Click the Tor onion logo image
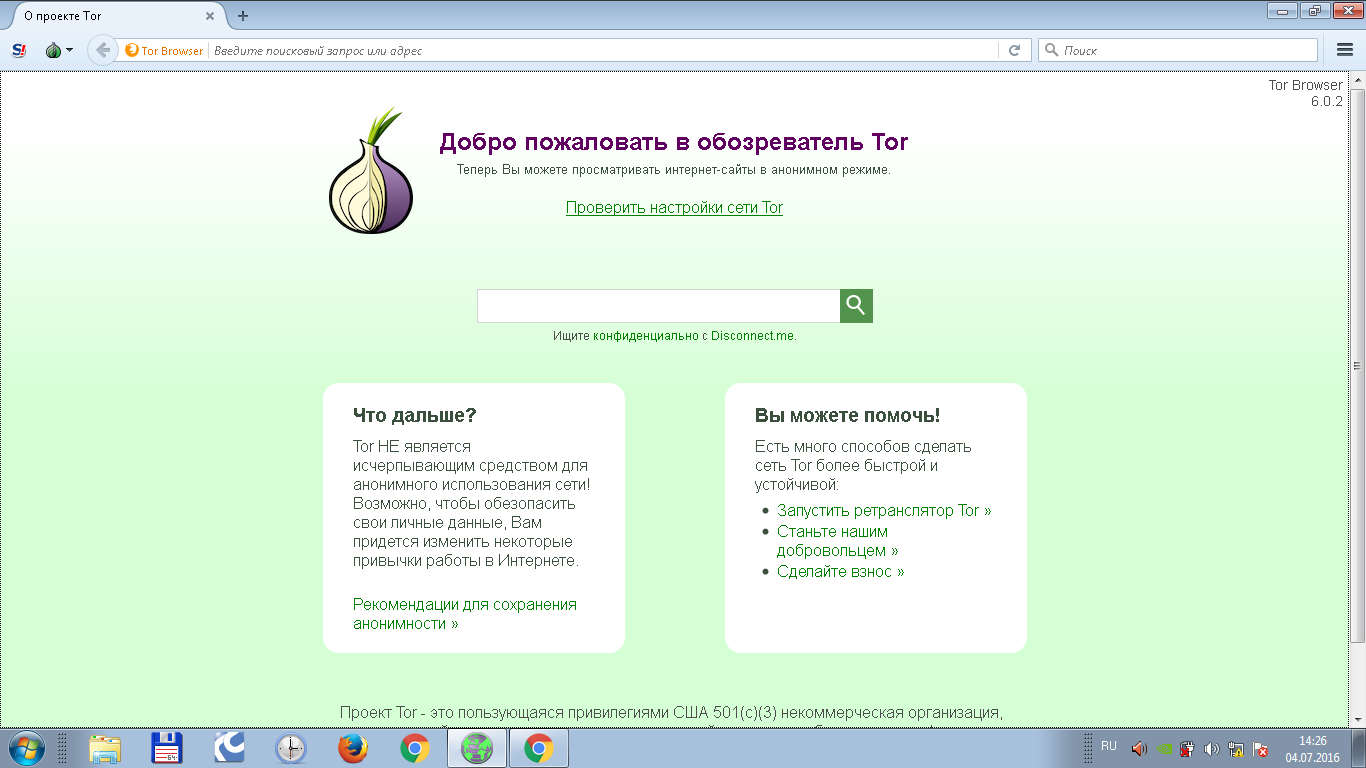Viewport: 1366px width, 768px height. [370, 171]
